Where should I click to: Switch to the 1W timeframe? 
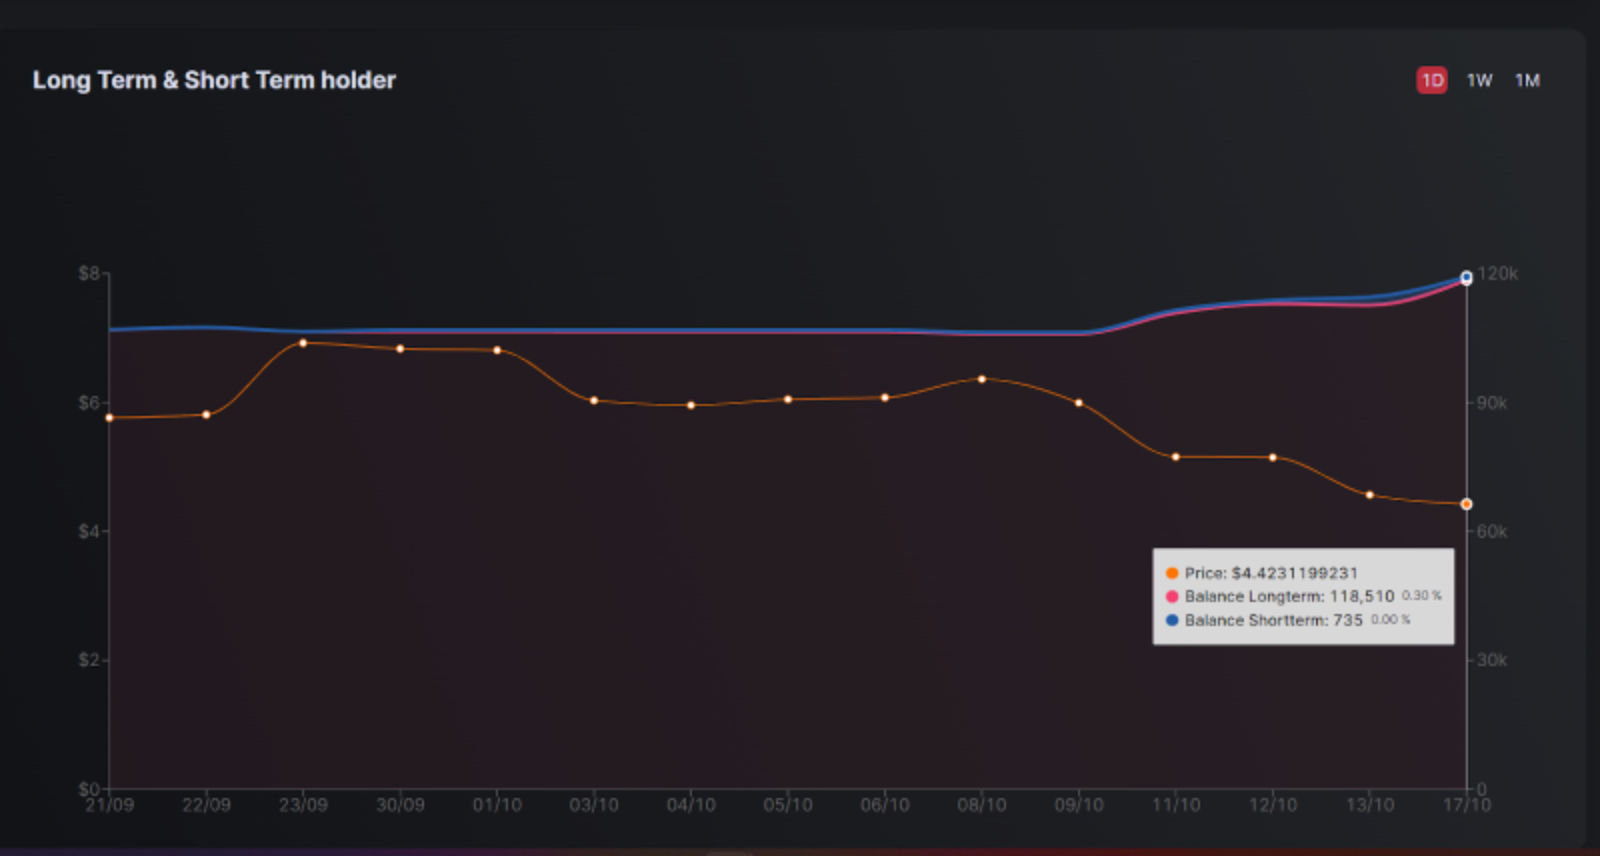tap(1479, 80)
